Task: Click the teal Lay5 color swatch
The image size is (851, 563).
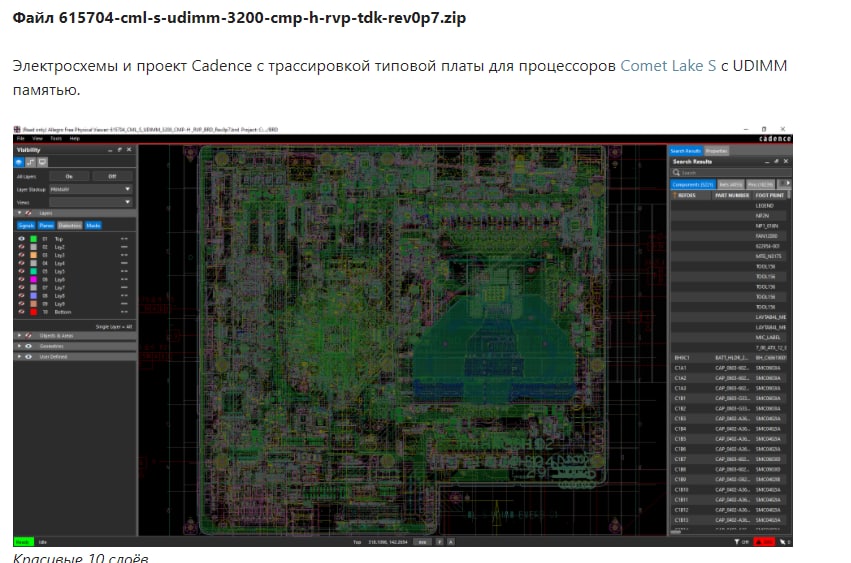Action: coord(33,271)
